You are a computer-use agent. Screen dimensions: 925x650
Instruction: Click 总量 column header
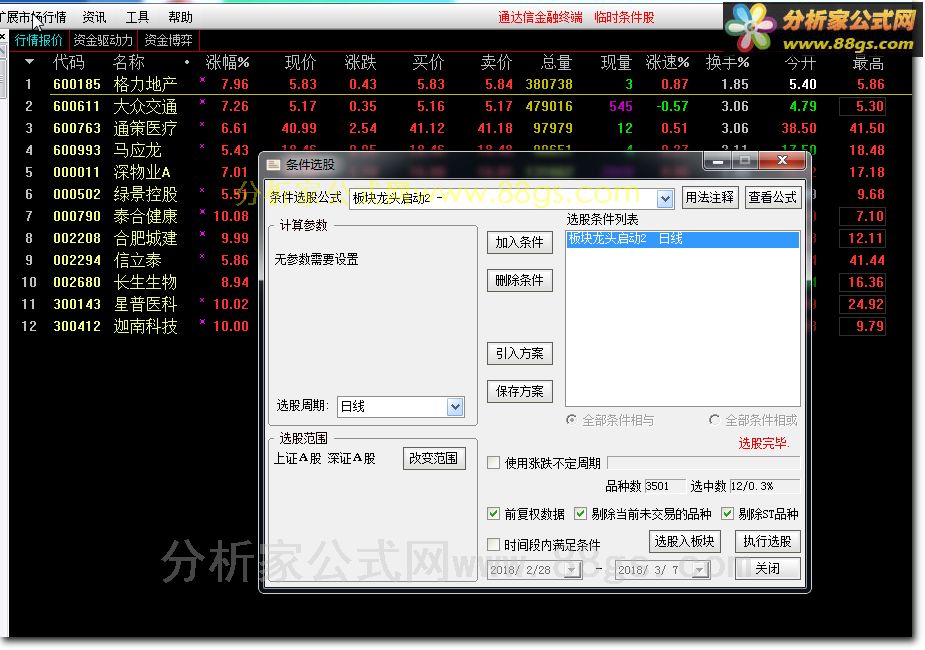pos(556,62)
